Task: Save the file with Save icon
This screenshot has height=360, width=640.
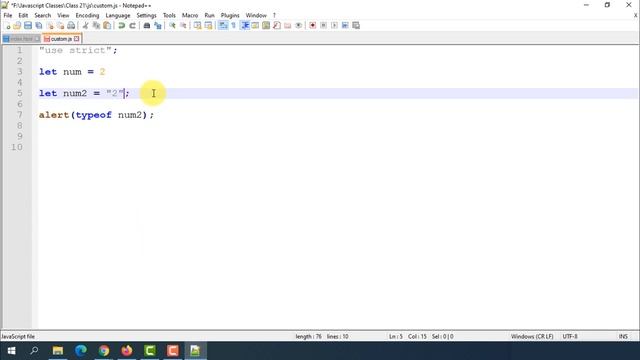Action: pos(28,26)
